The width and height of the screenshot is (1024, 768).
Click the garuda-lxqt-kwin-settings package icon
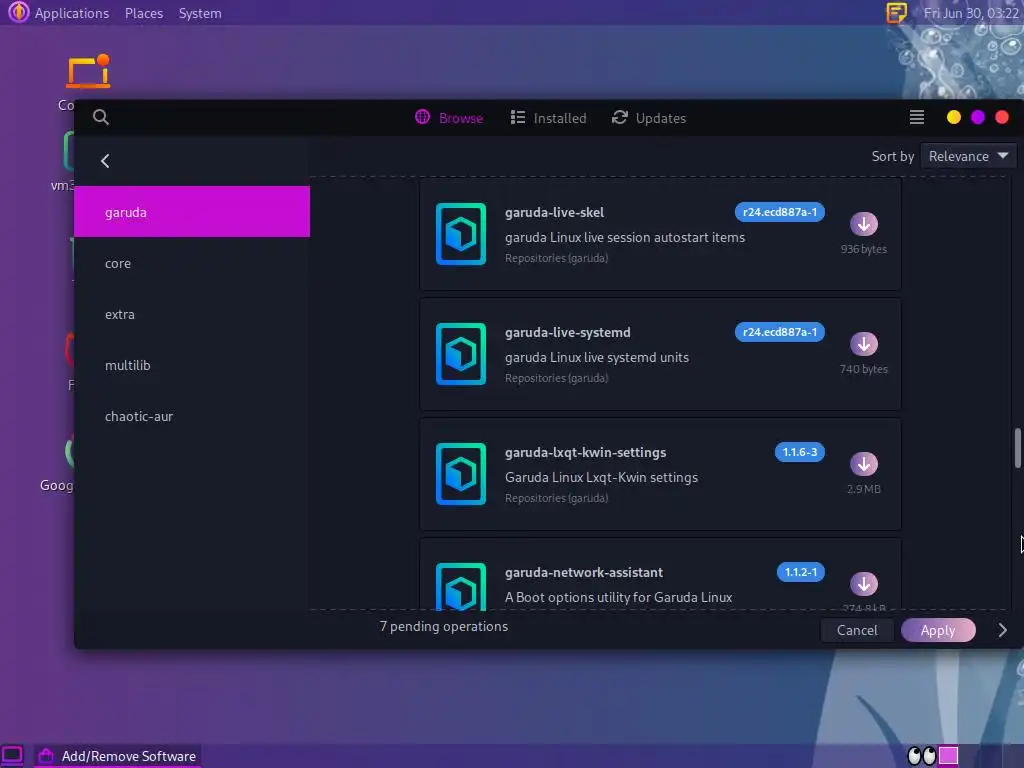coord(460,474)
